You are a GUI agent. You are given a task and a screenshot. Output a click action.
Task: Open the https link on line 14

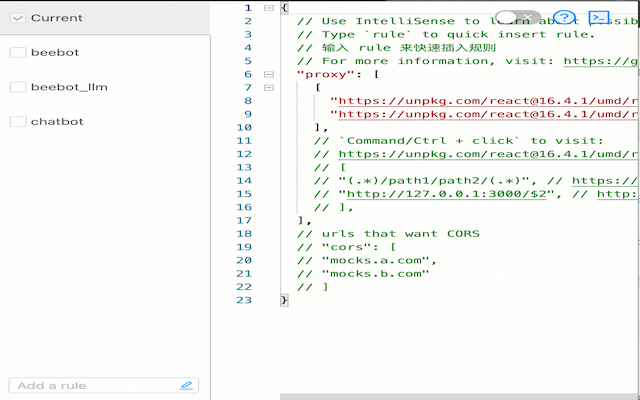[x=606, y=180]
